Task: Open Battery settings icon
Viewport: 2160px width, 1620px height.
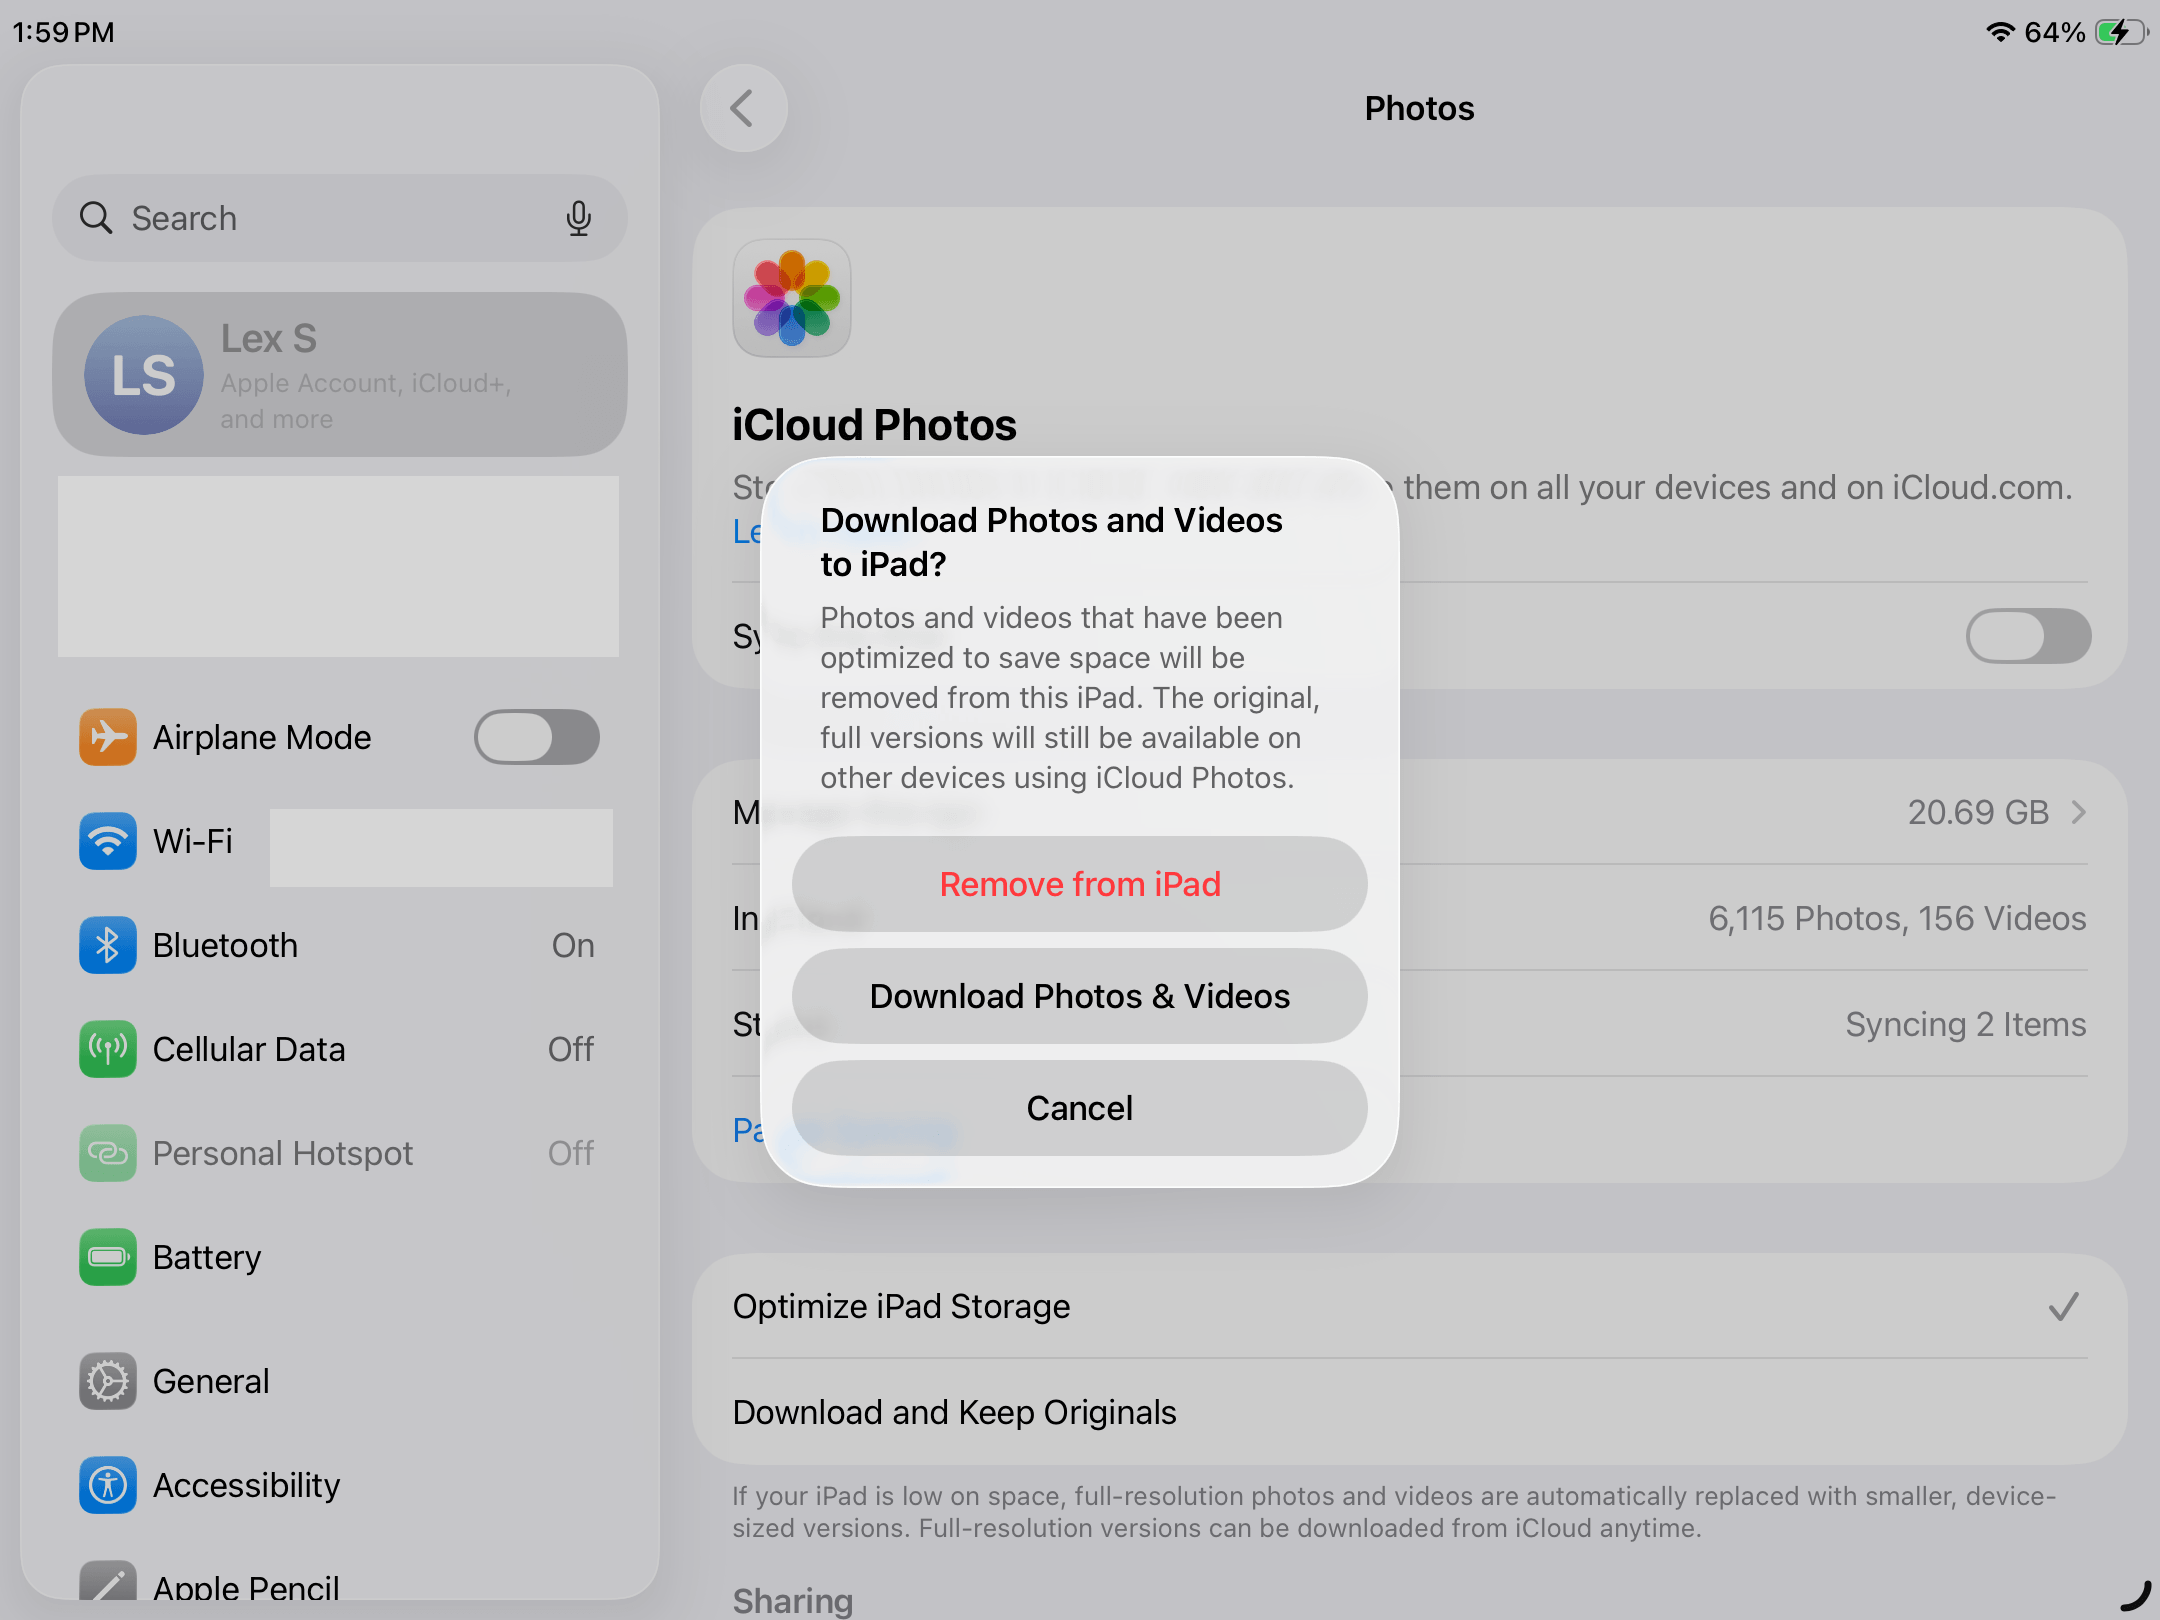Action: click(108, 1257)
